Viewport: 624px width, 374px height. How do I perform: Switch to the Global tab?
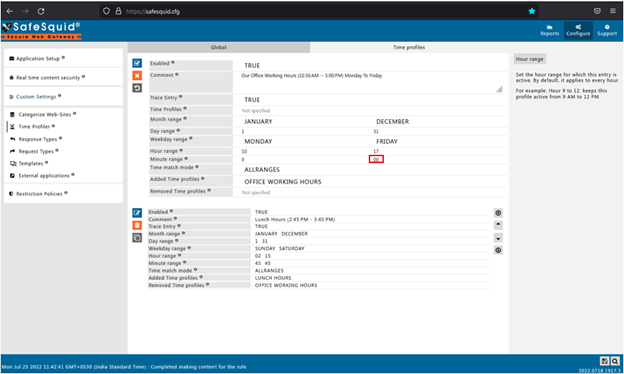coord(218,47)
